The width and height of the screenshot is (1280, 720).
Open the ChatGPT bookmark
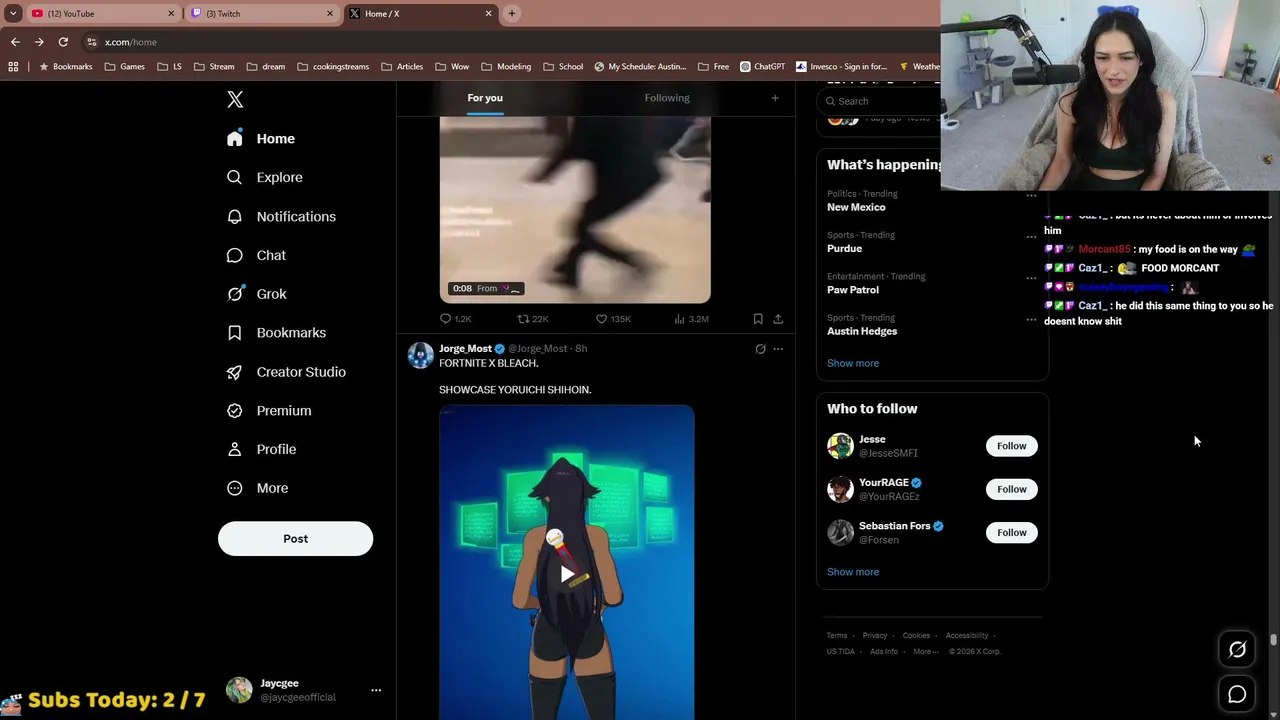point(763,67)
